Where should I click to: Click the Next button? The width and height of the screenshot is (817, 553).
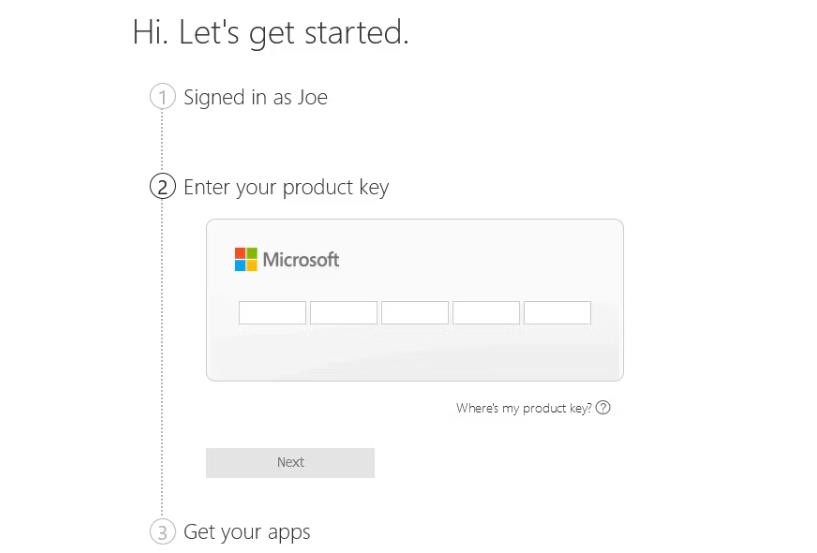click(290, 463)
